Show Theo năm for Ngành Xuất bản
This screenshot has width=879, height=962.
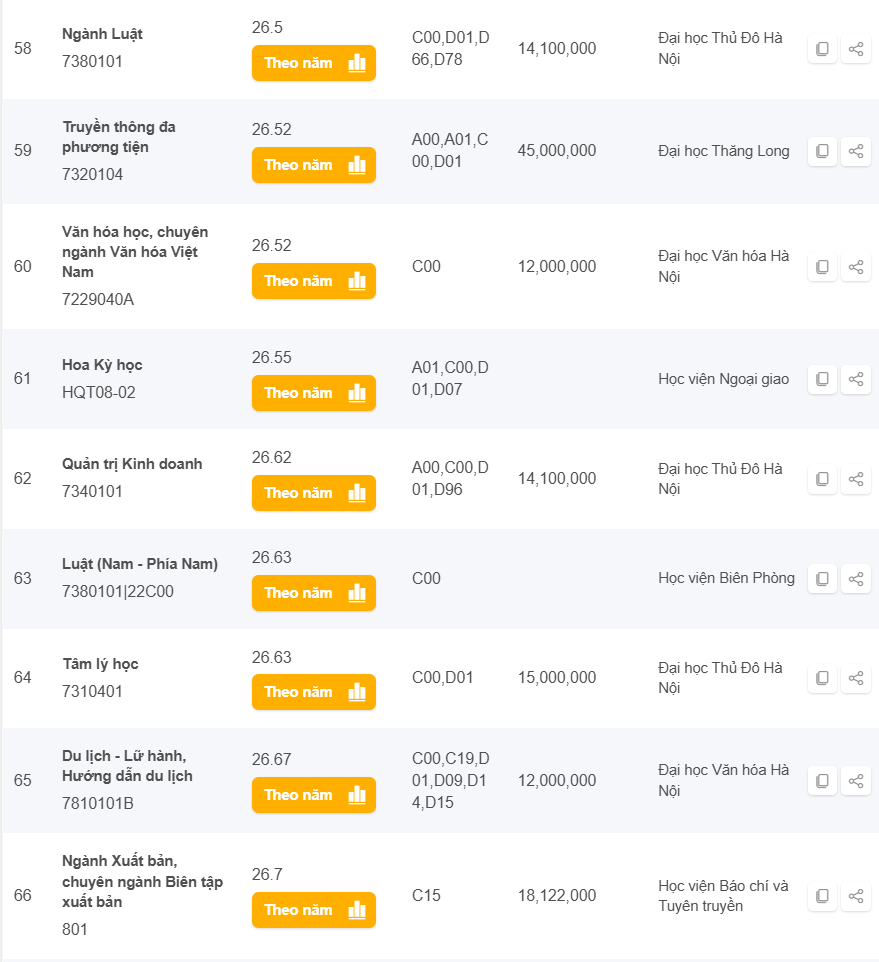click(x=313, y=910)
